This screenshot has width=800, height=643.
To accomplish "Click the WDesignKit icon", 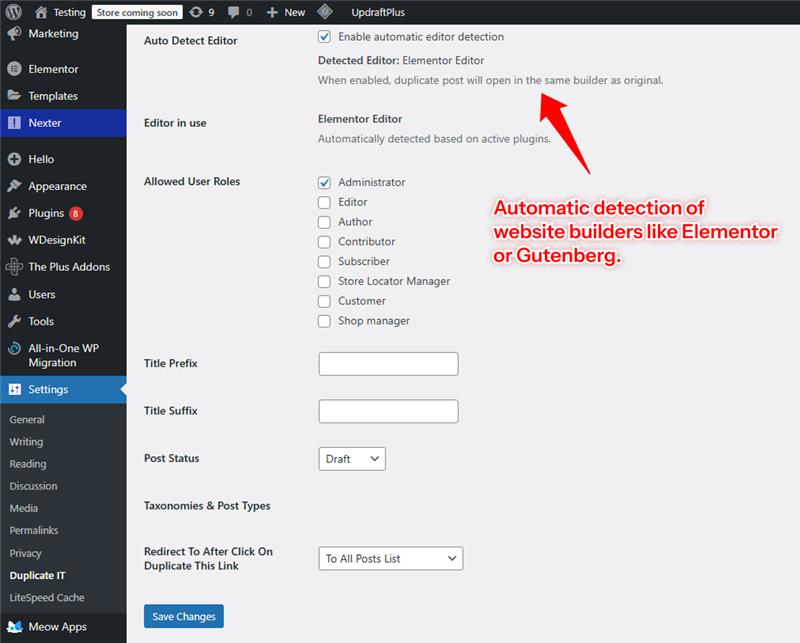I will coord(14,240).
